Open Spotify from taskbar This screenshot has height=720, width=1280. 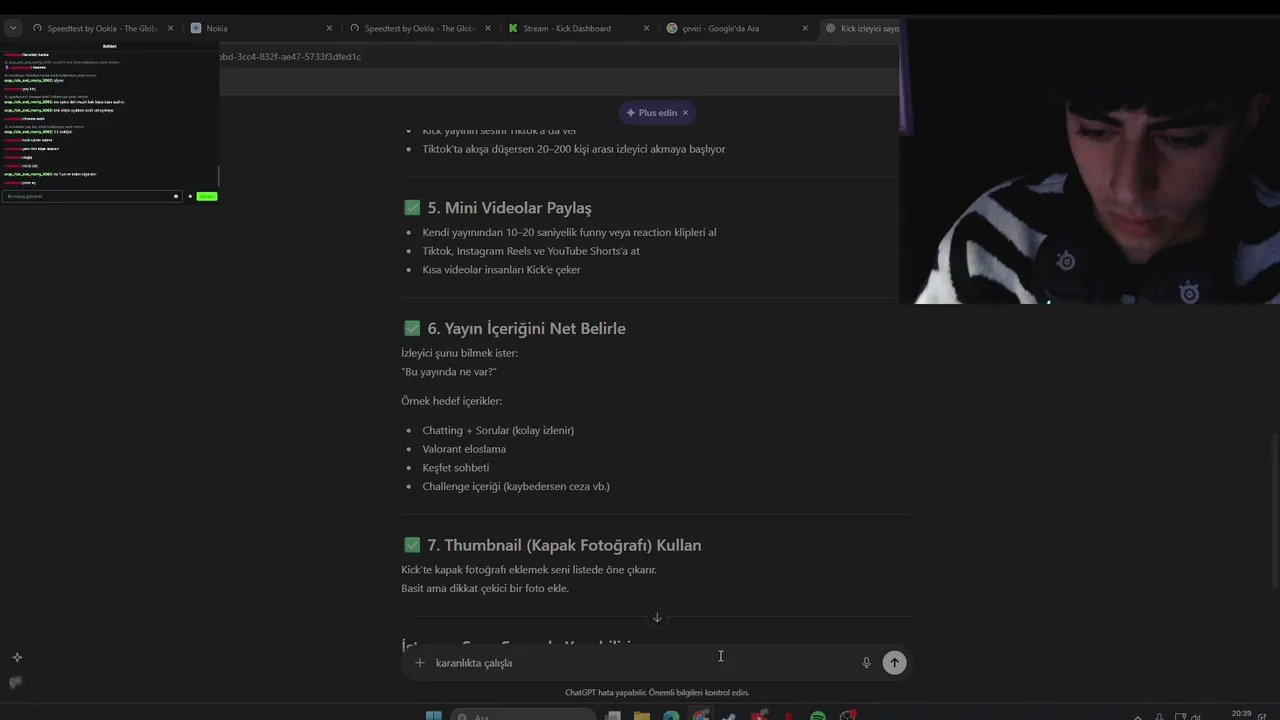[818, 716]
